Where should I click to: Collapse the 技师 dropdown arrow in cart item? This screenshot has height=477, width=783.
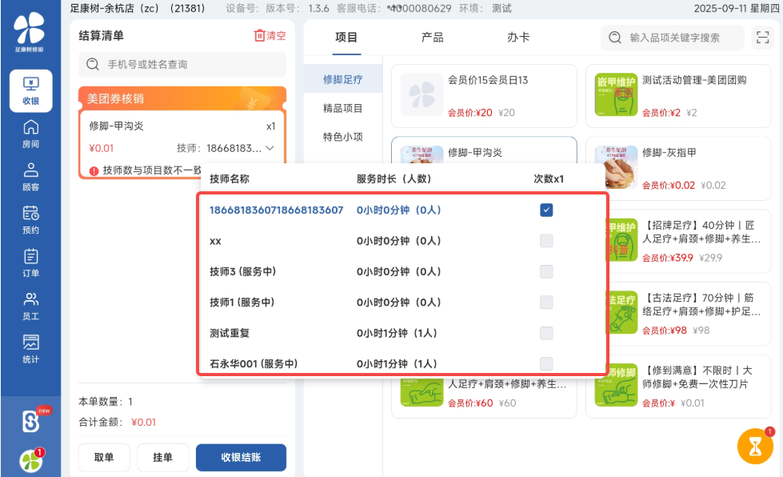click(269, 148)
